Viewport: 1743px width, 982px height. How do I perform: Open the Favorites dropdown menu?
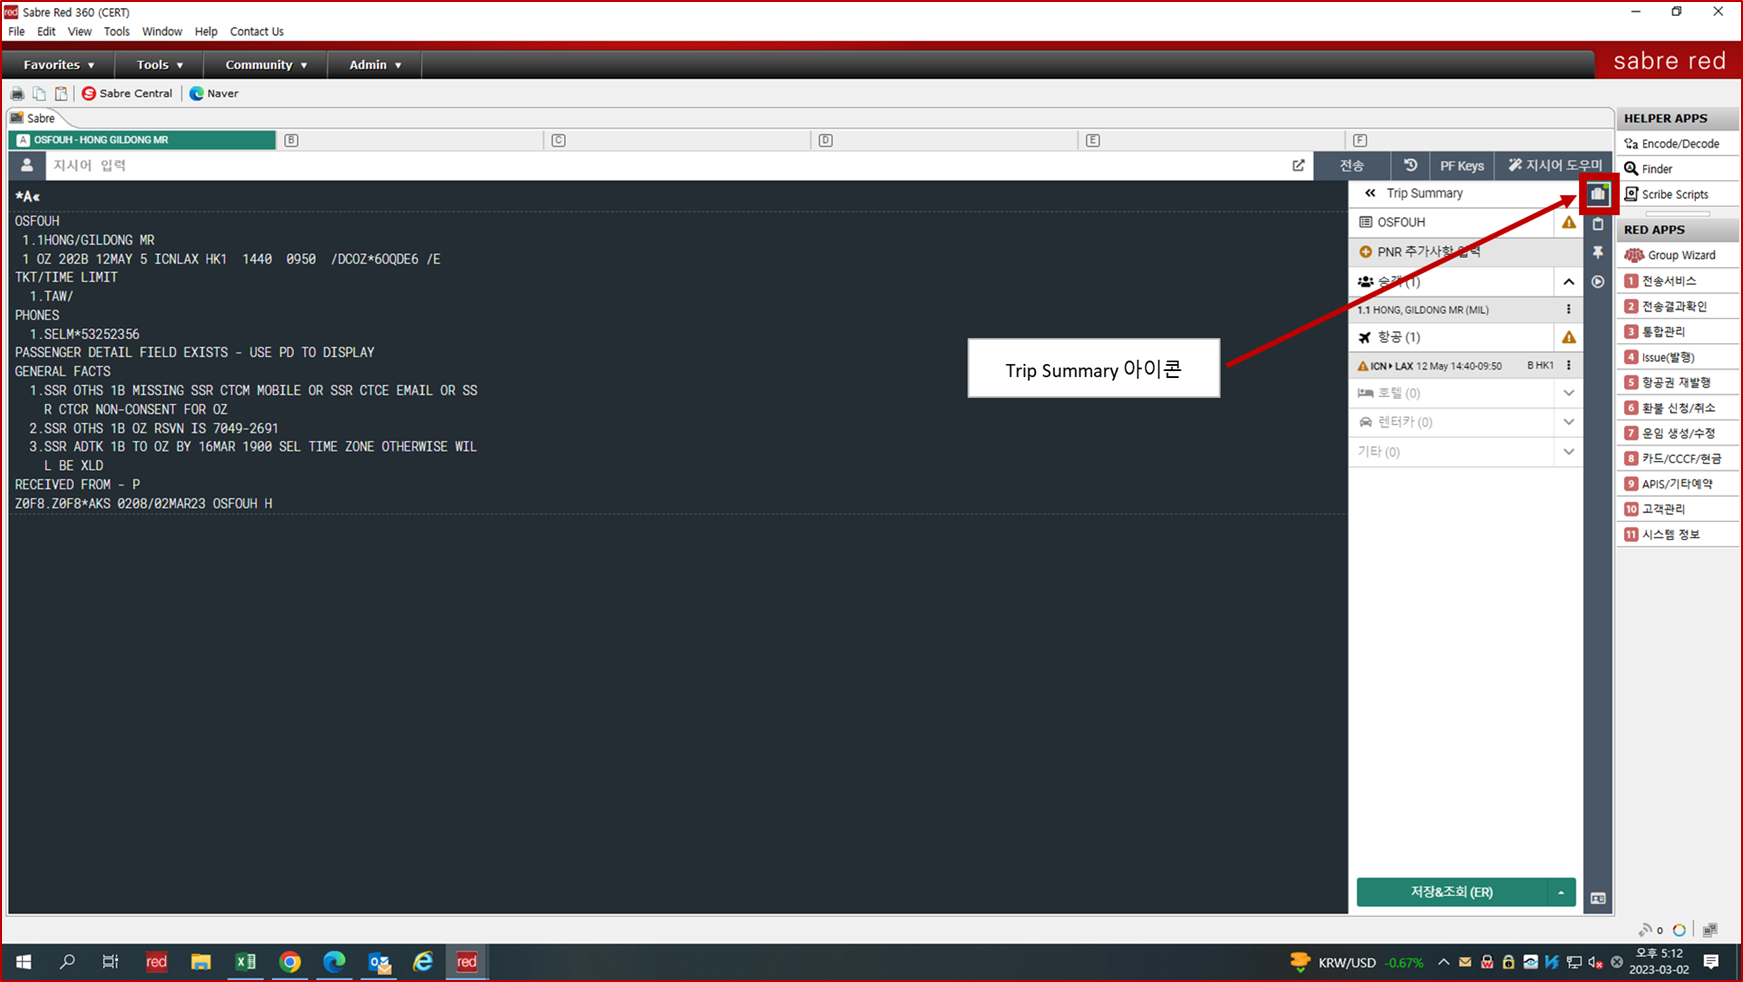point(59,65)
